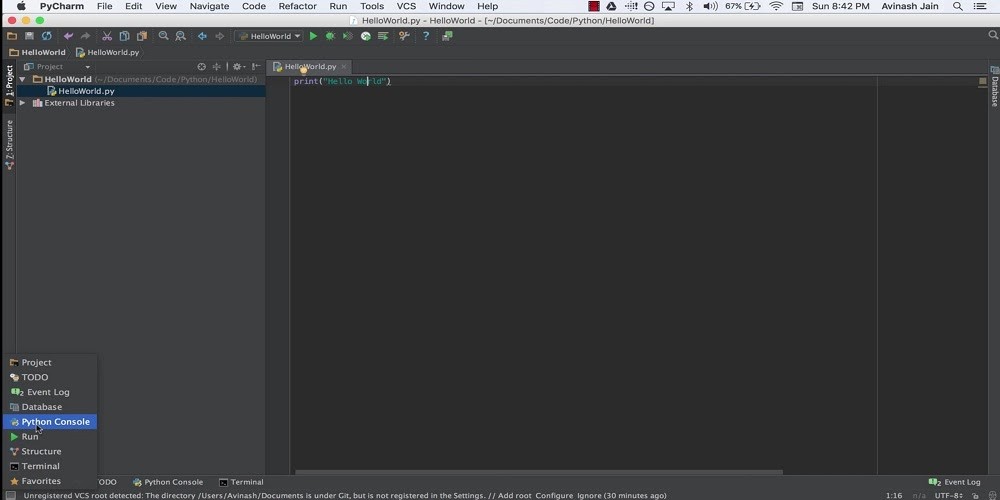The height and width of the screenshot is (500, 1000).
Task: Click the project panel gear settings icon
Action: click(x=237, y=67)
